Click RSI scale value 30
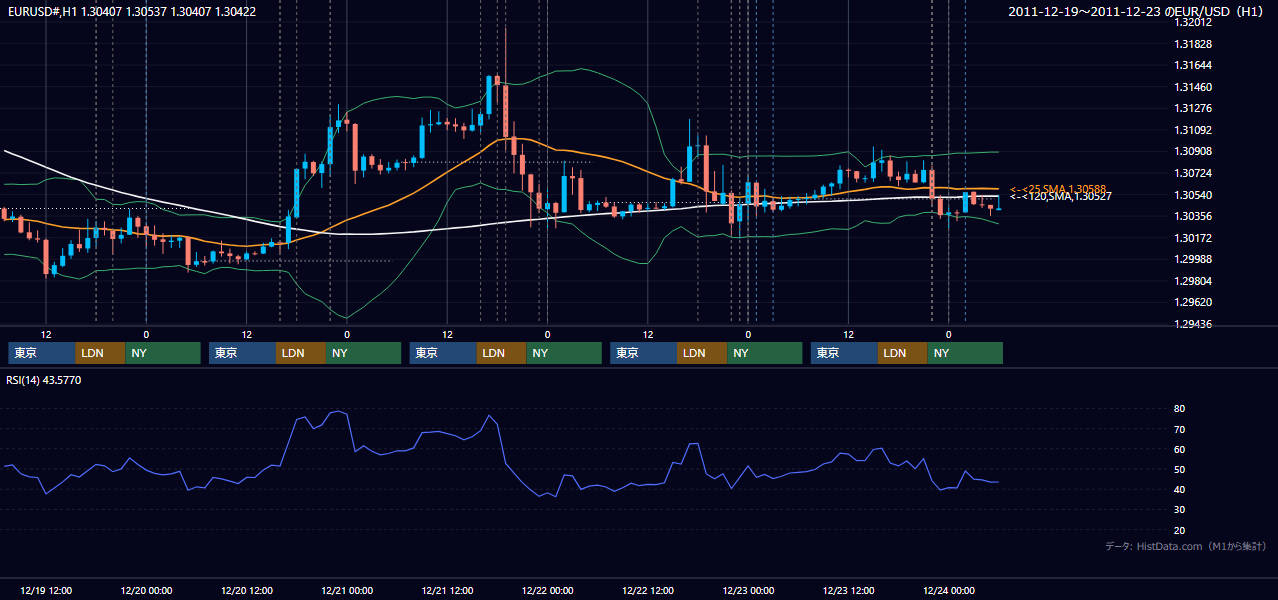1278x600 pixels. 1180,510
